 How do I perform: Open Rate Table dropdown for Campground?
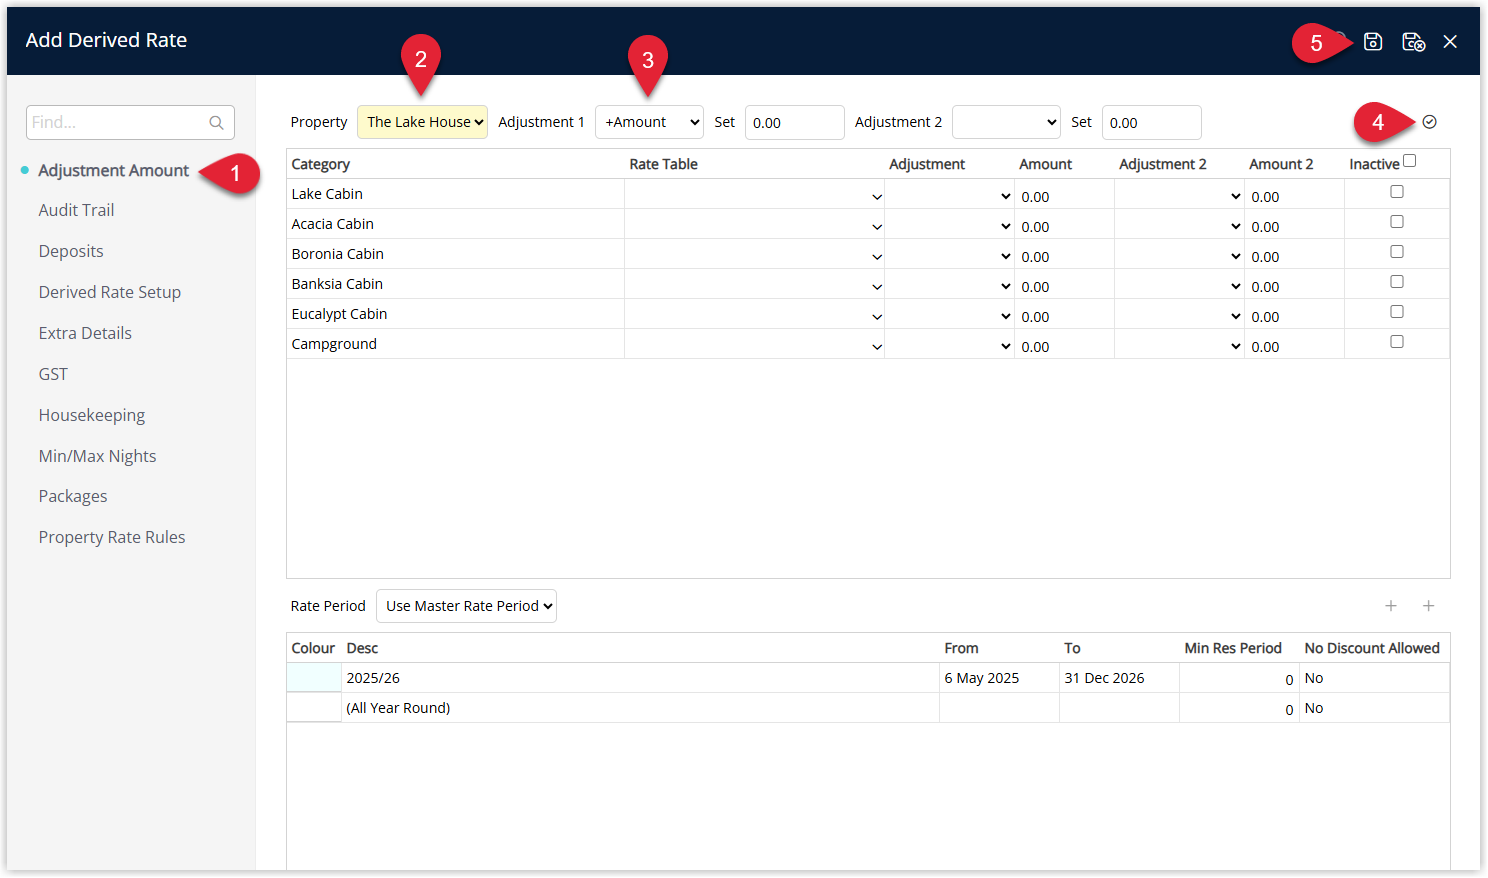[755, 345]
